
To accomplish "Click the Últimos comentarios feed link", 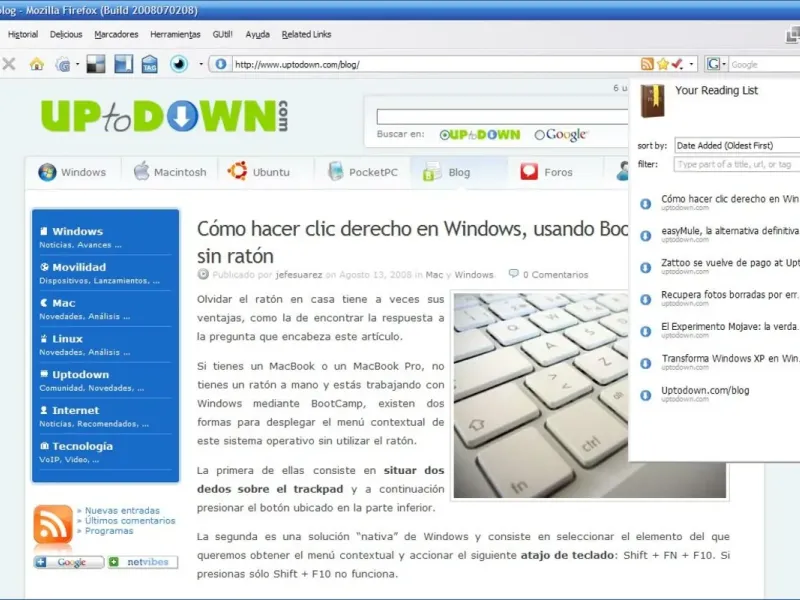I will [130, 520].
